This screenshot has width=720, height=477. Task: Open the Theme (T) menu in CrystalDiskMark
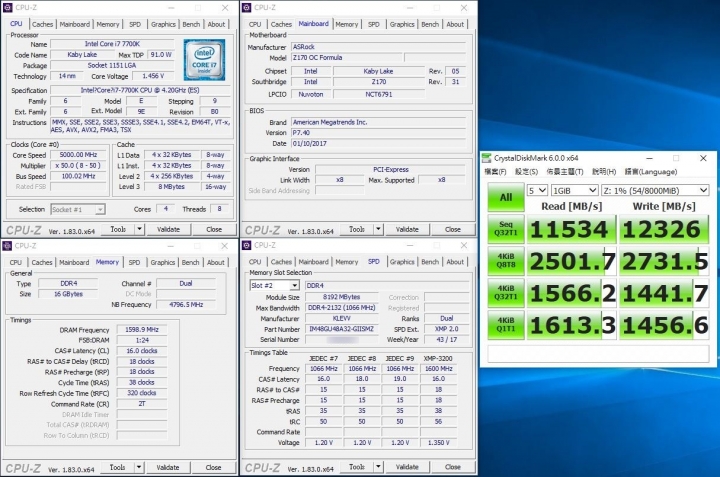pyautogui.click(x=565, y=172)
